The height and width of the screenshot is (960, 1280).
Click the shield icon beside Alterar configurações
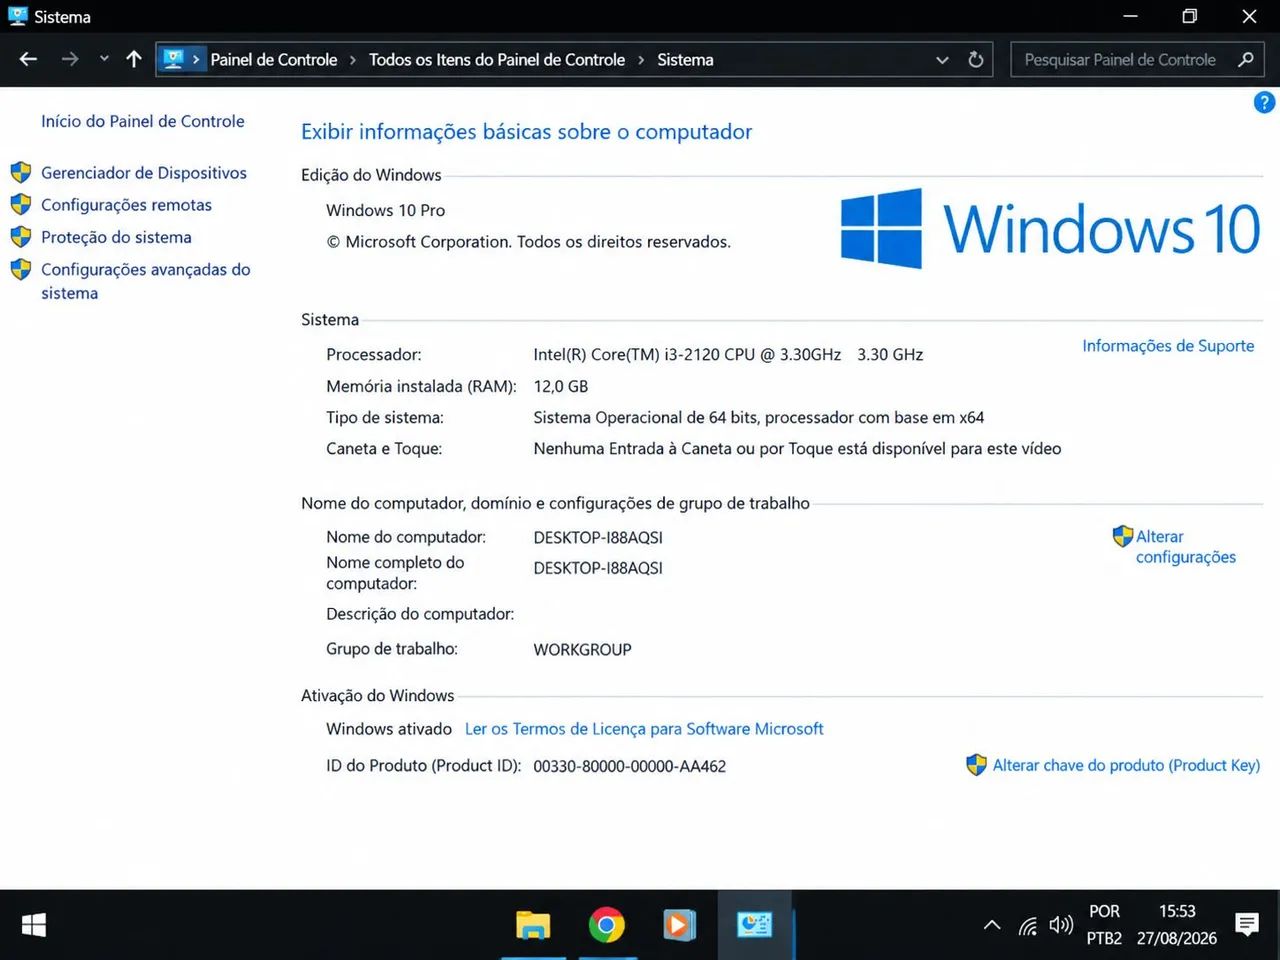click(x=1123, y=537)
